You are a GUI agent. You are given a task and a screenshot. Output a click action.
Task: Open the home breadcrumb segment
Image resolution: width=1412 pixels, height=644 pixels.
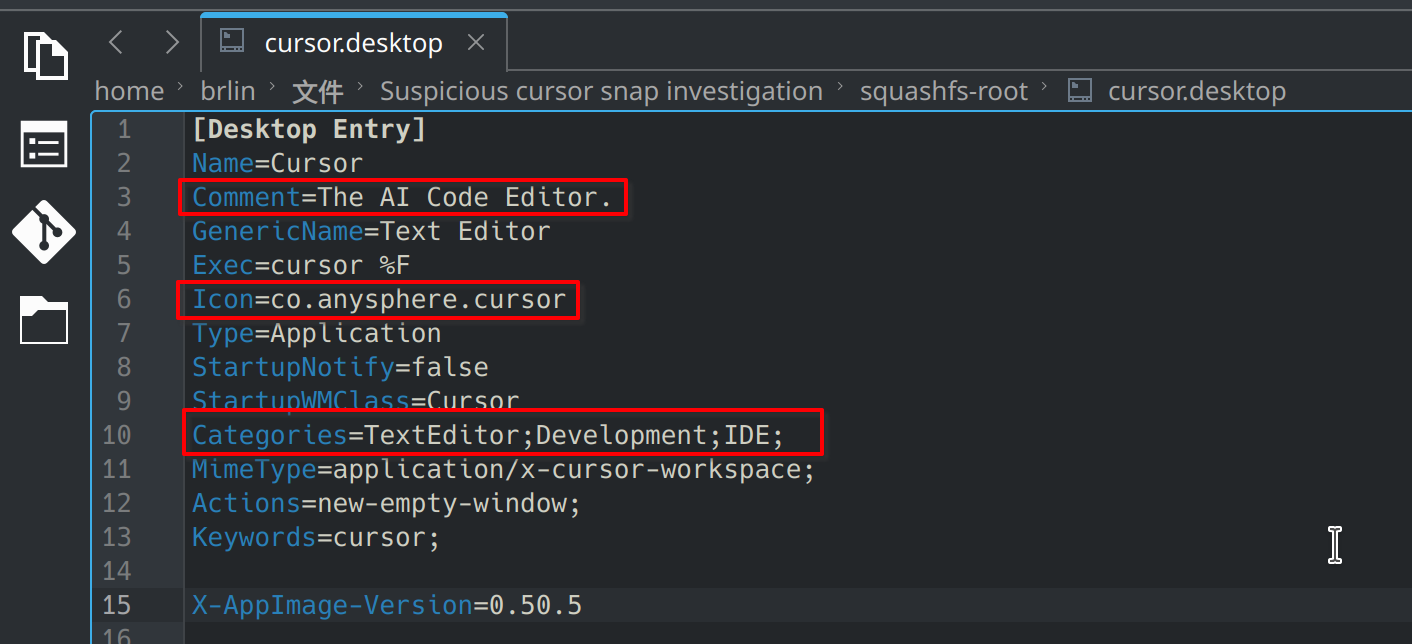point(129,91)
